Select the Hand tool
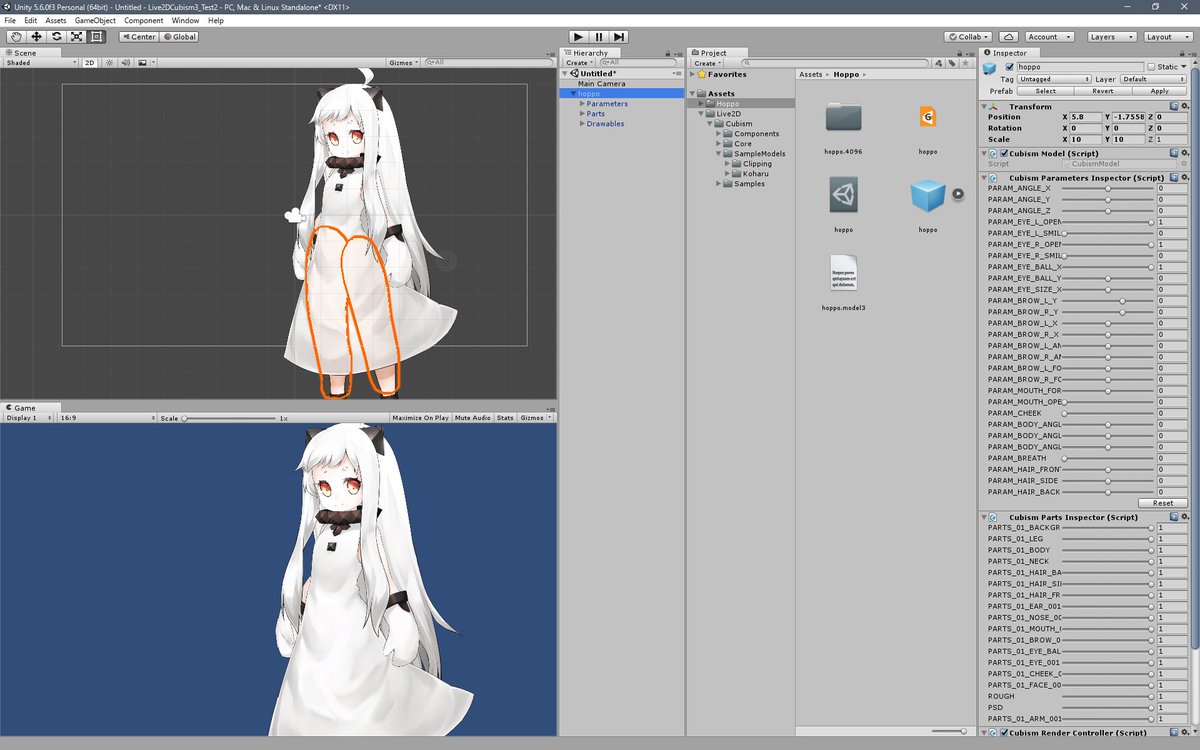The width and height of the screenshot is (1200, 750). (x=16, y=37)
